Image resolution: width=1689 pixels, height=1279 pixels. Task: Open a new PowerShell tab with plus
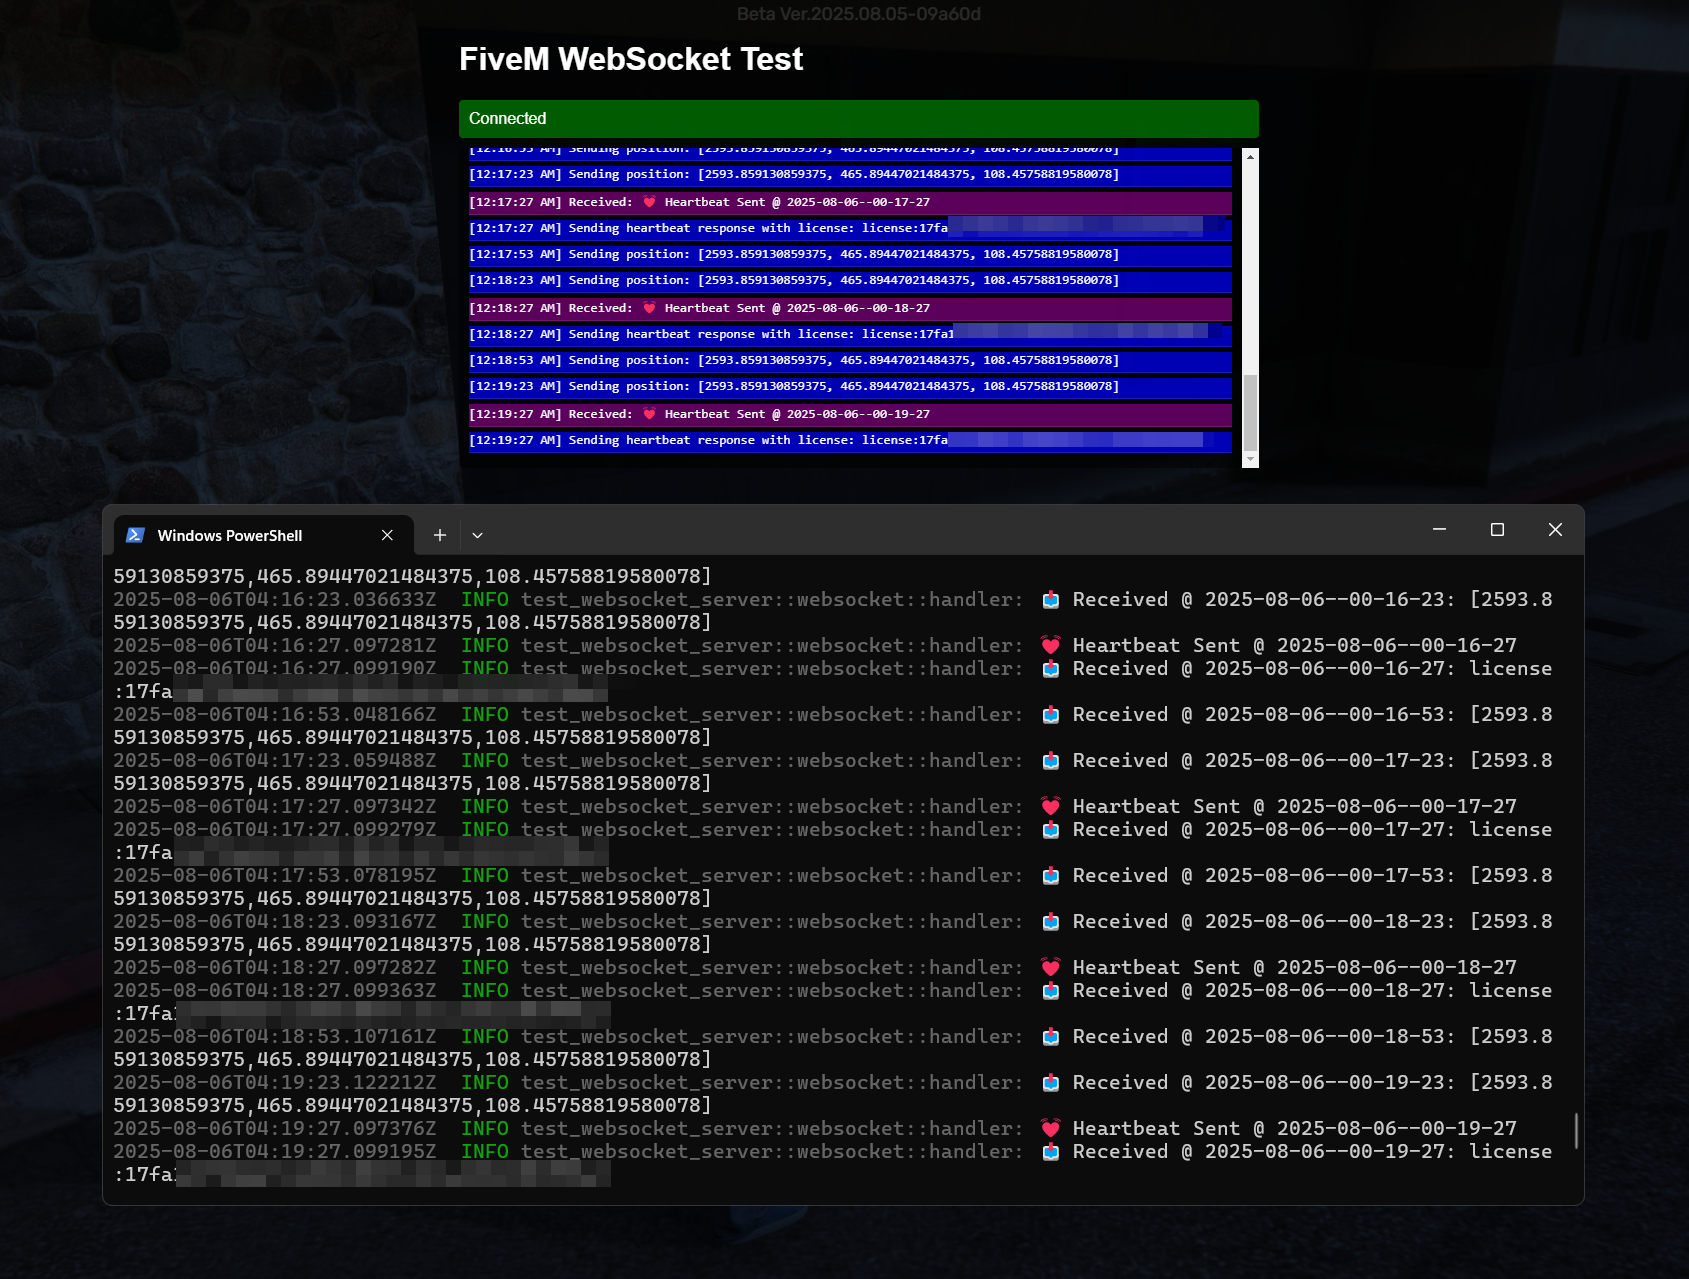440,535
